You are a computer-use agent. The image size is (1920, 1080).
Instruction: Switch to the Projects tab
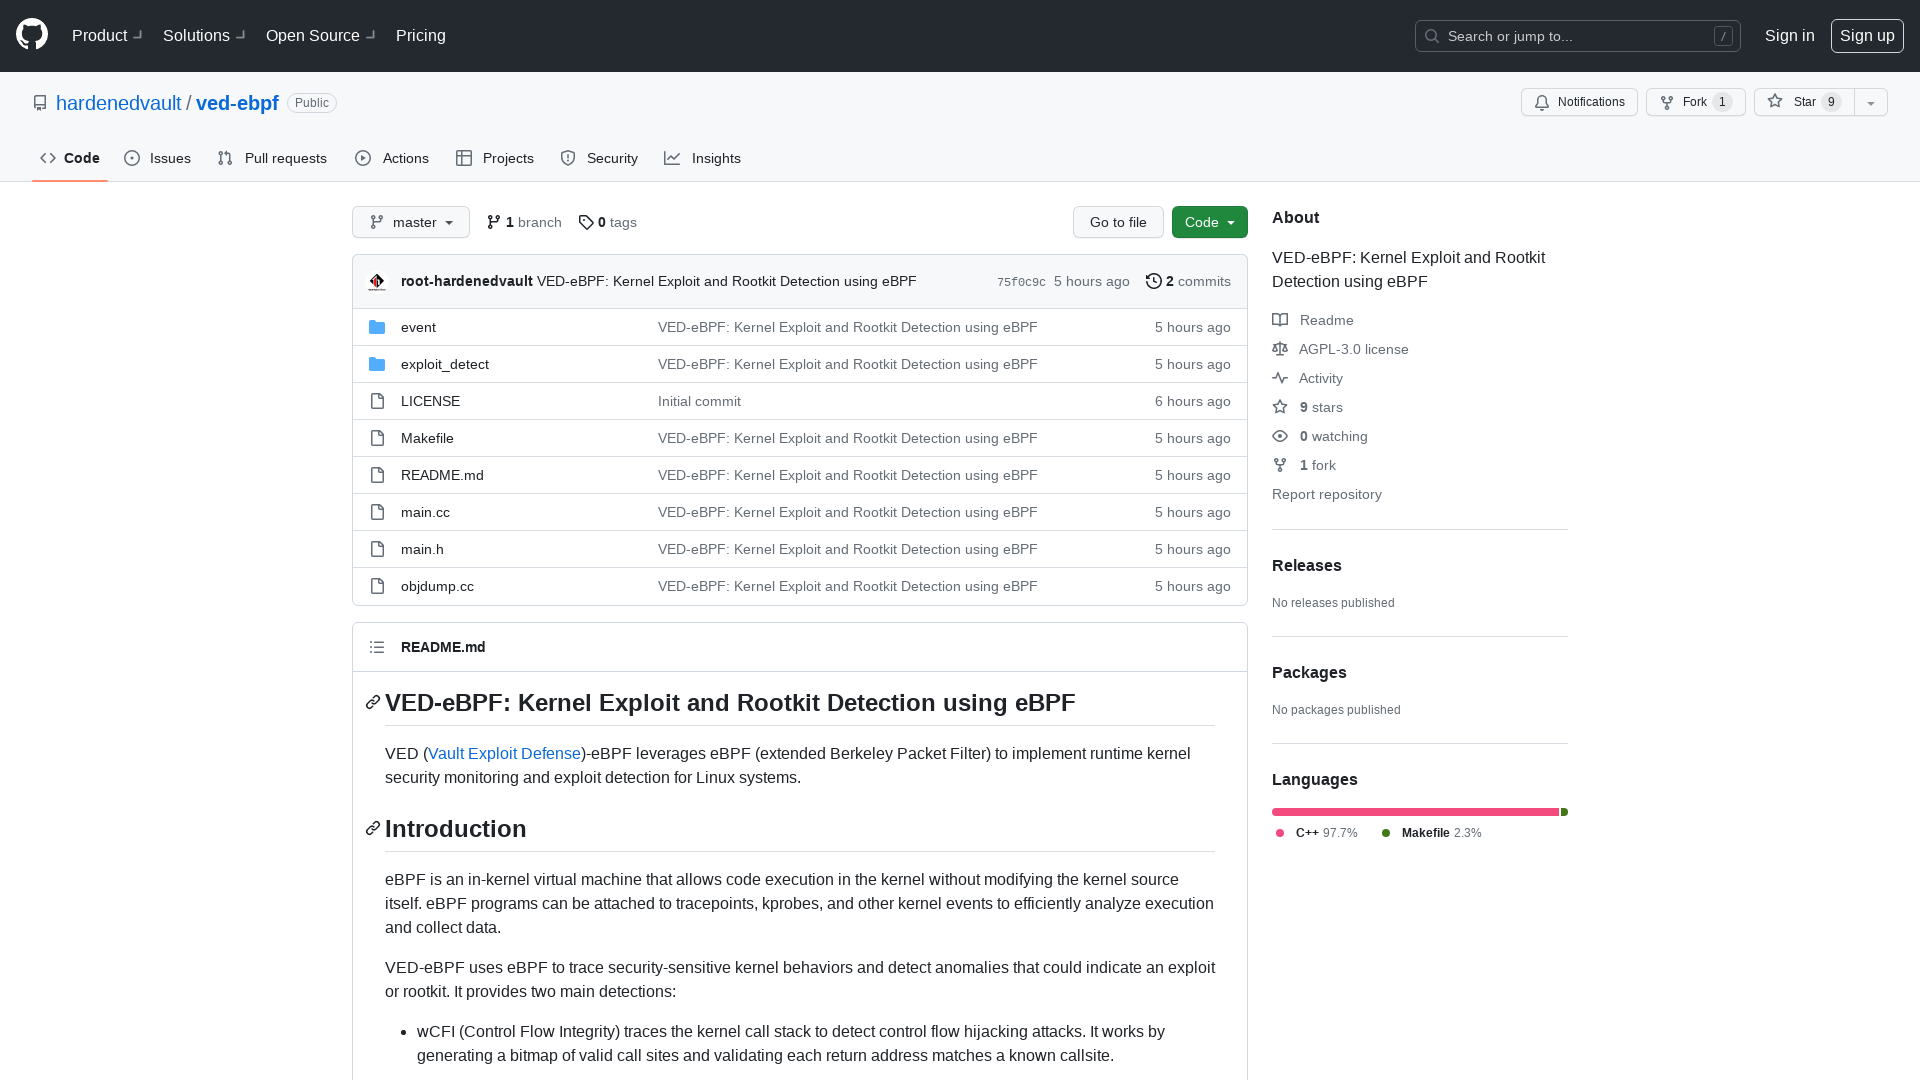click(495, 158)
